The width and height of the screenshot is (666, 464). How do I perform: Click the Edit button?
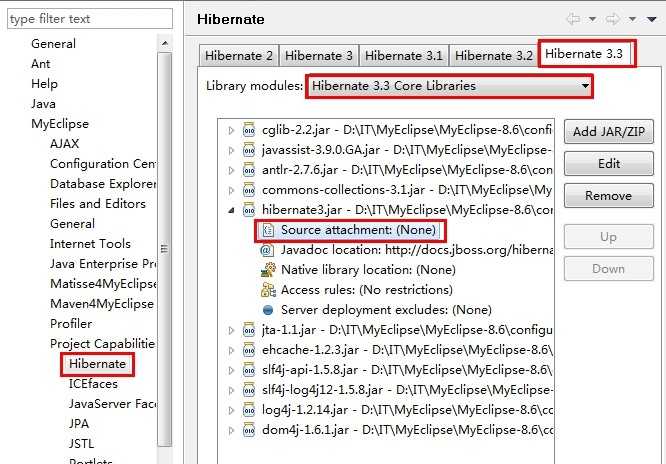pyautogui.click(x=609, y=164)
